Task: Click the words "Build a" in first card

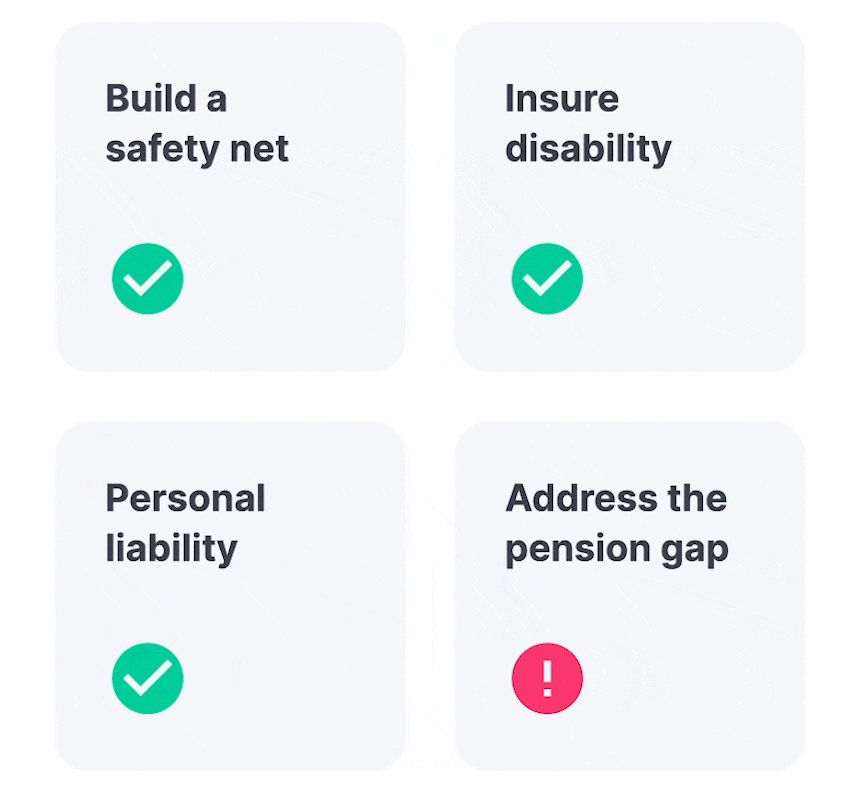Action: click(x=166, y=98)
